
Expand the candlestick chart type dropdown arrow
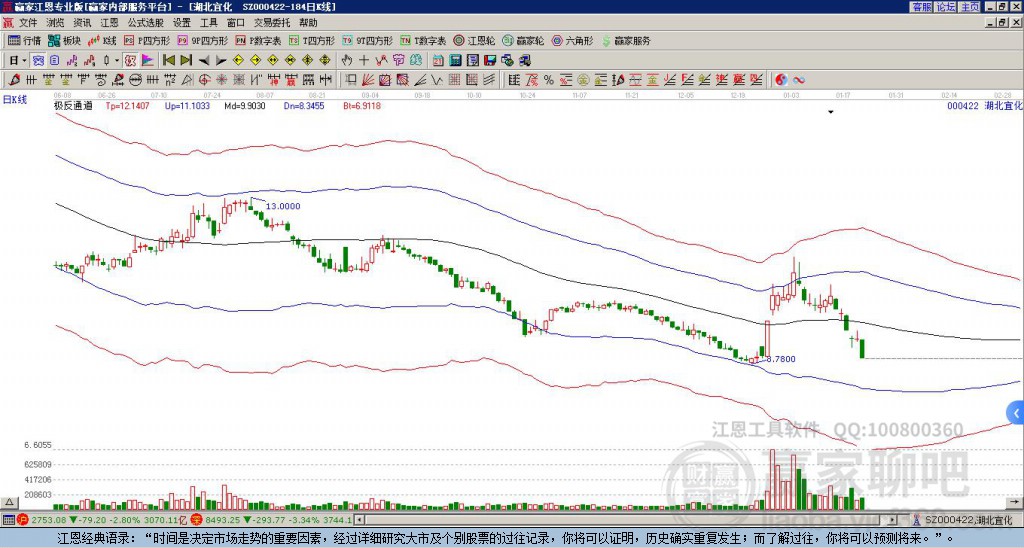pyautogui.click(x=117, y=61)
